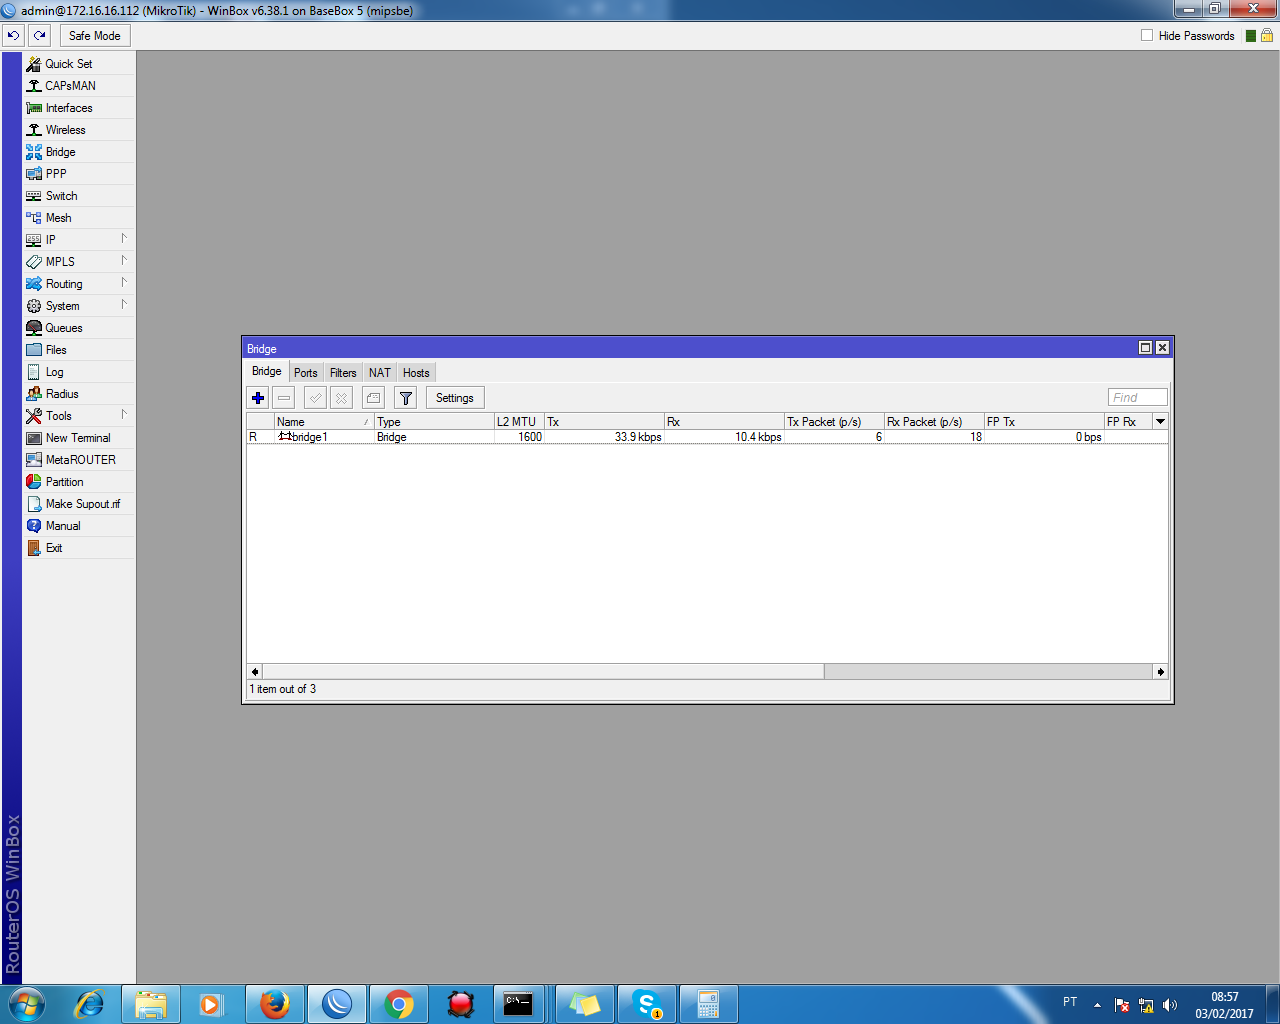The width and height of the screenshot is (1280, 1024).
Task: Toggle Safe Mode button
Action: pyautogui.click(x=94, y=35)
